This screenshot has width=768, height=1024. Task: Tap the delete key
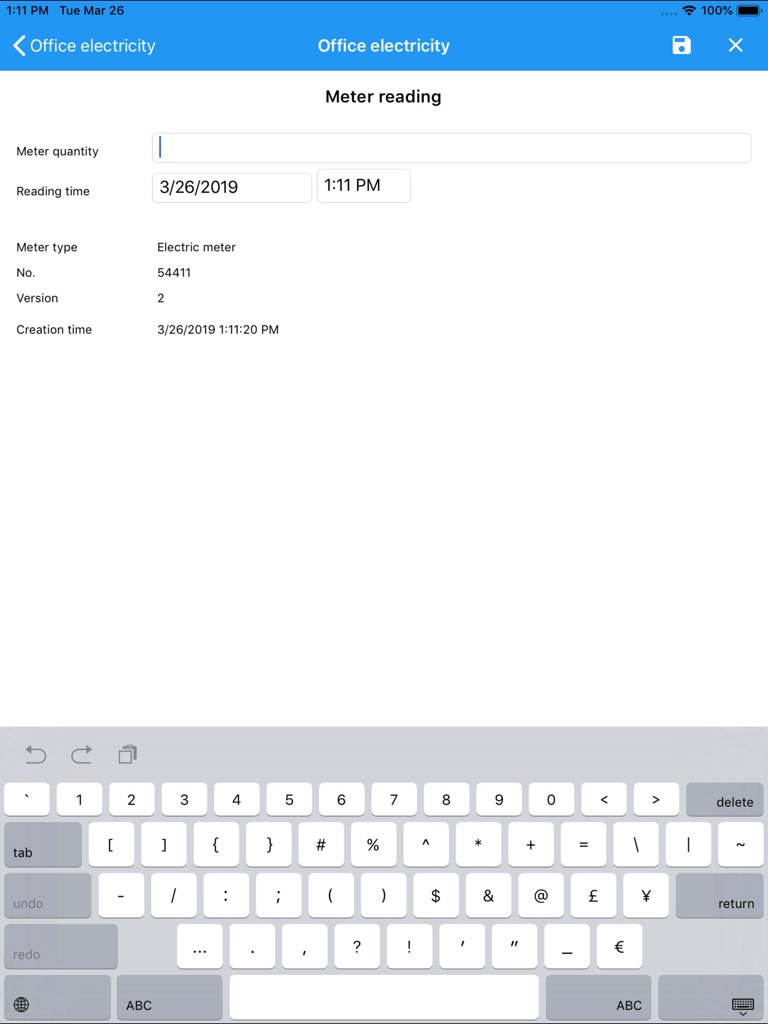(725, 799)
